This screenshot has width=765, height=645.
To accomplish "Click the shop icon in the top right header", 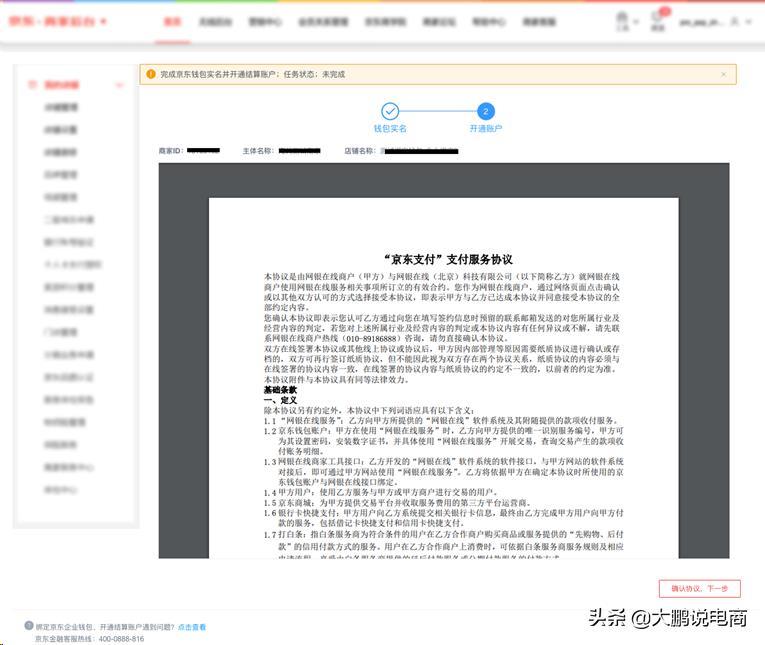I will (622, 21).
